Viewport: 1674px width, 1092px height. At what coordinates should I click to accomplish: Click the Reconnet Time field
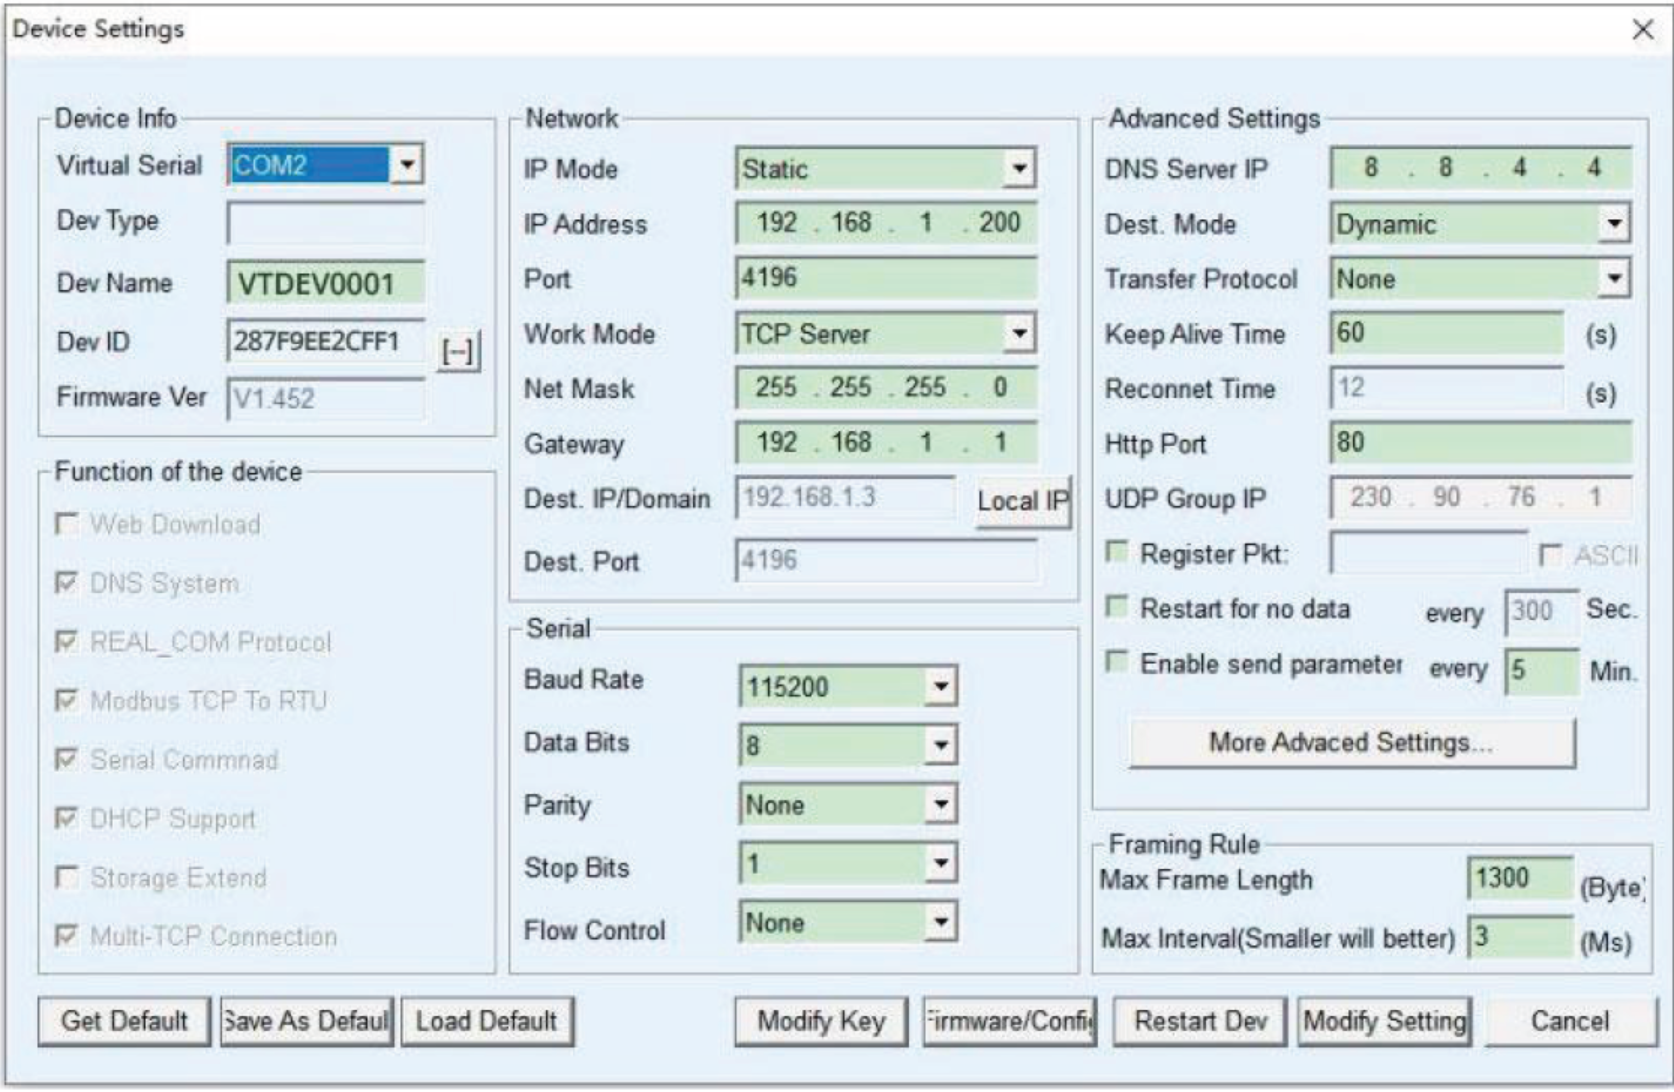[x=1447, y=387]
